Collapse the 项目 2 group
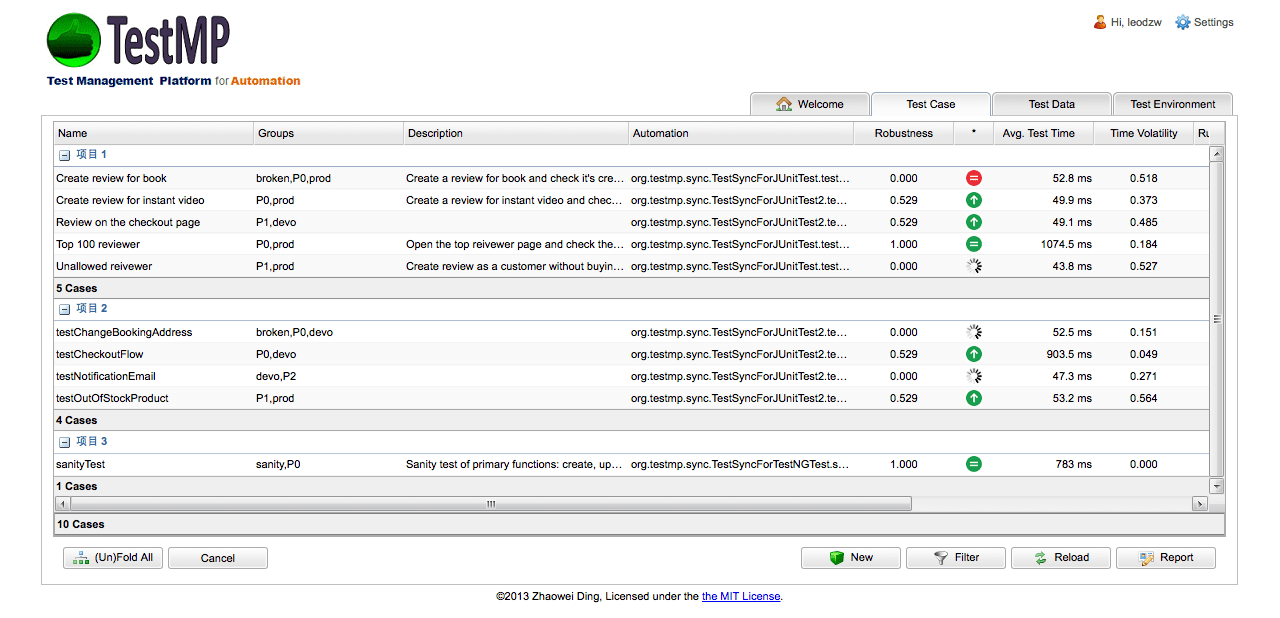The image size is (1280, 618). coord(64,309)
